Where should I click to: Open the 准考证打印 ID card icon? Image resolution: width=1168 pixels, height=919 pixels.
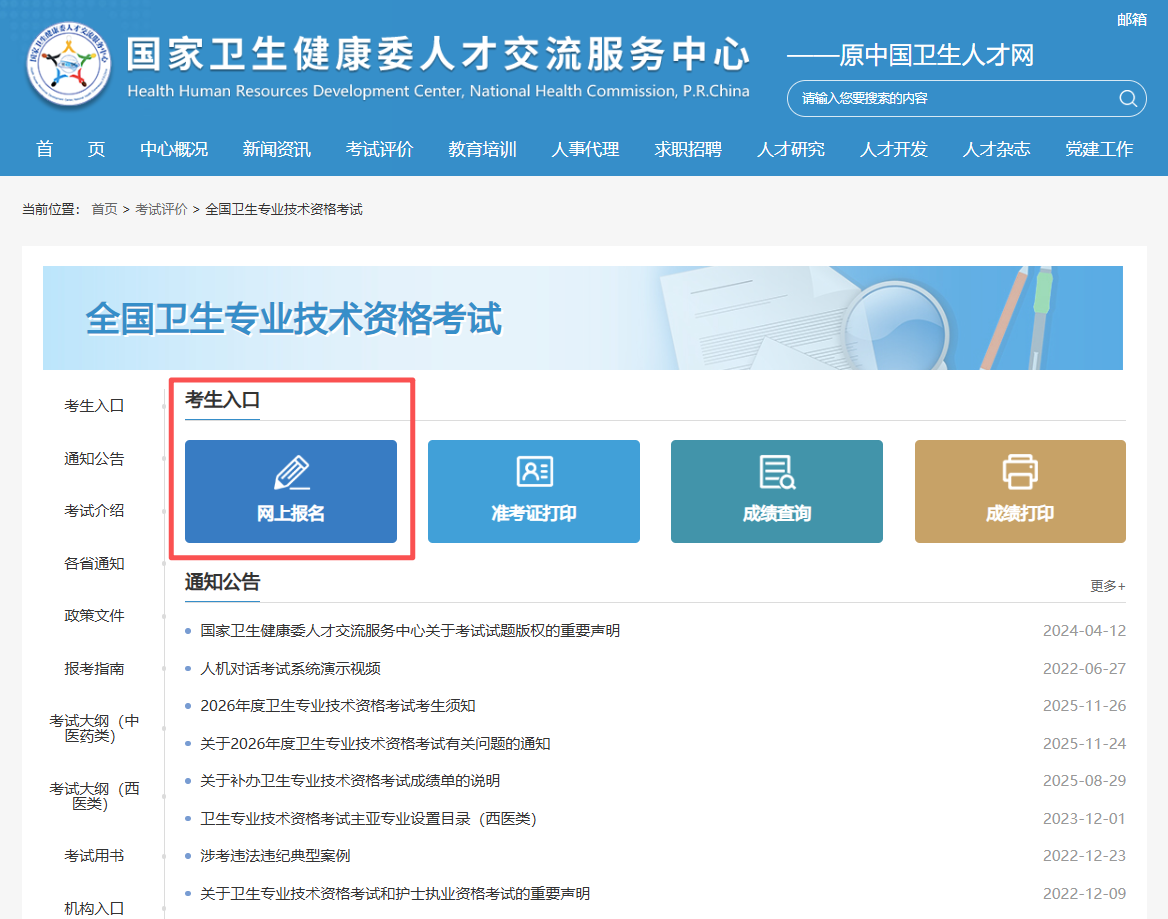[534, 472]
